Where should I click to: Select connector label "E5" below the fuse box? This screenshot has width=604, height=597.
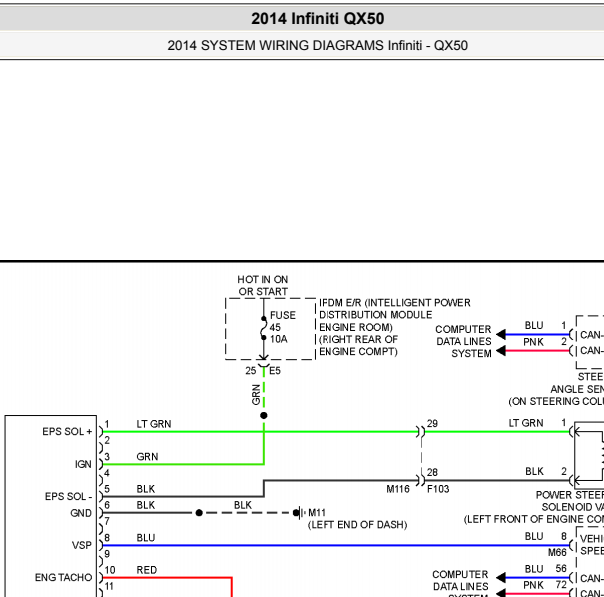[x=275, y=371]
